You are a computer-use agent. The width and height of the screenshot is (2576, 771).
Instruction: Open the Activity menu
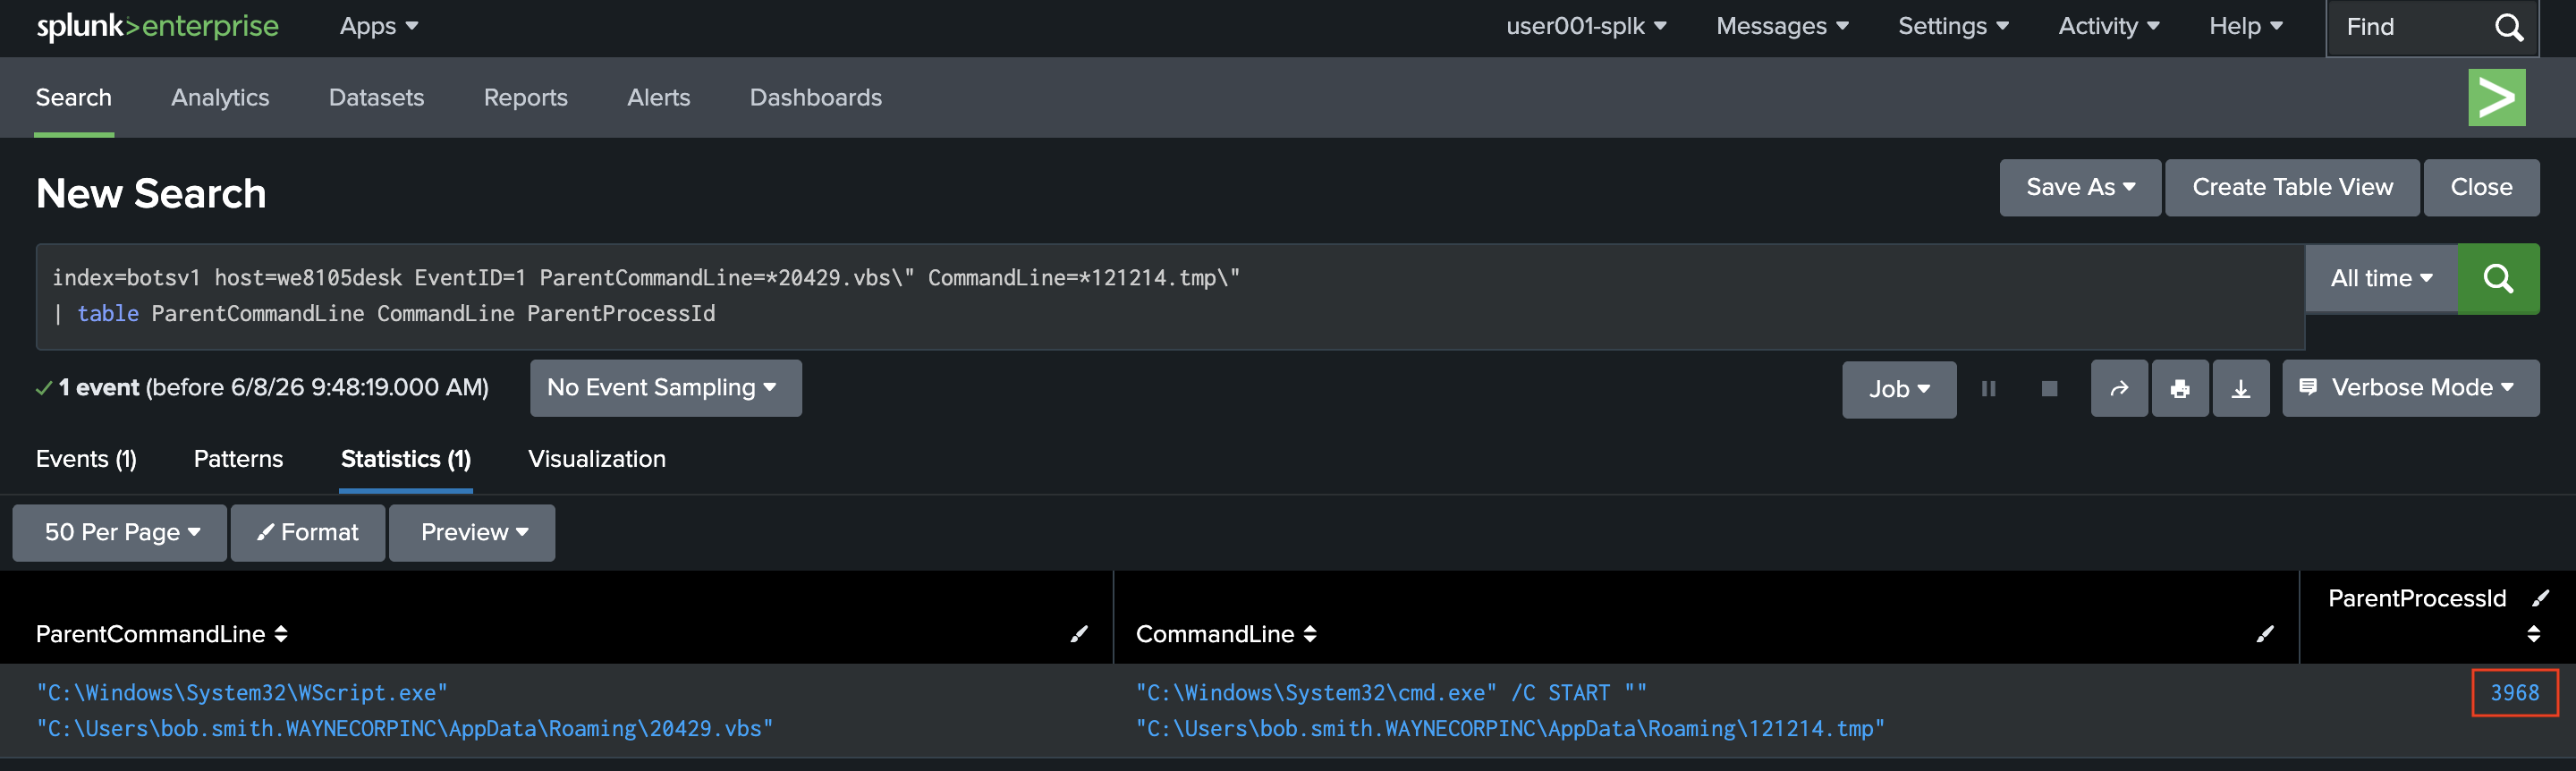tap(2108, 27)
